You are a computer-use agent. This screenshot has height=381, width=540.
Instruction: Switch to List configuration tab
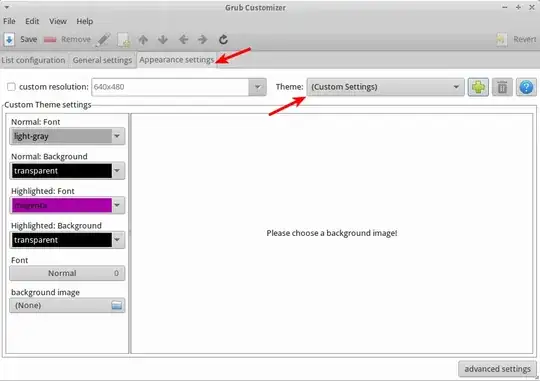point(33,60)
